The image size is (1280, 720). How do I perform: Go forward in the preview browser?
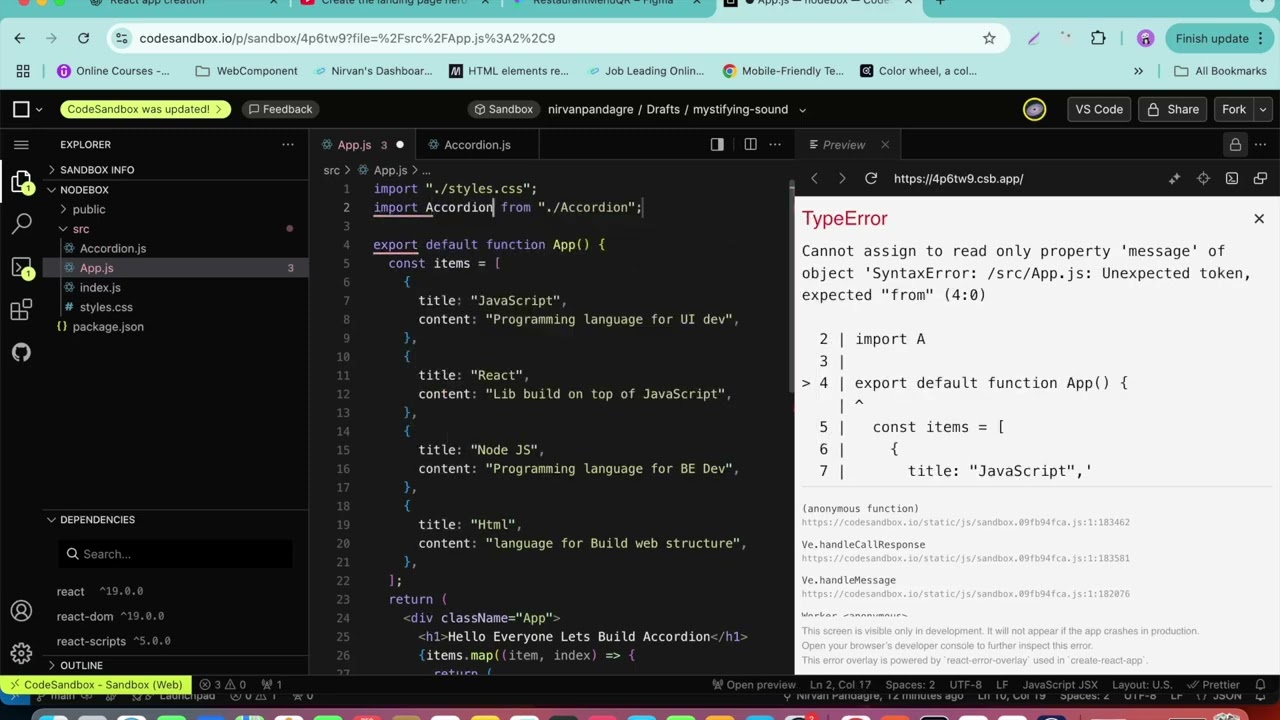pos(842,179)
